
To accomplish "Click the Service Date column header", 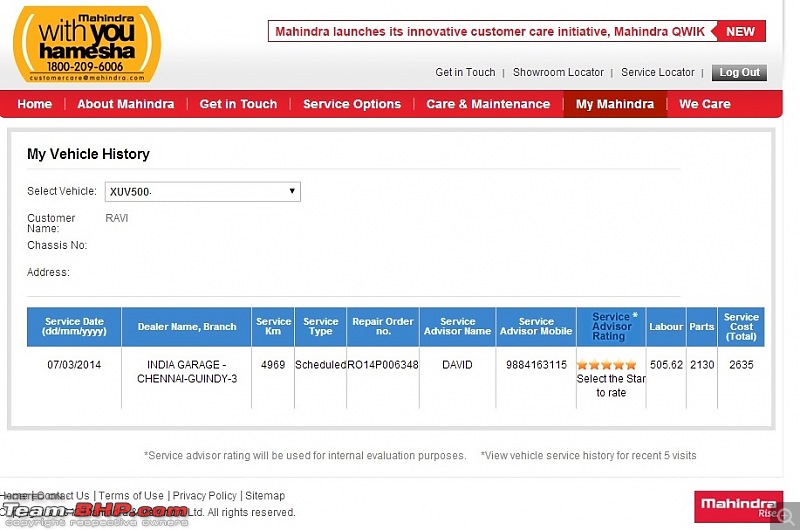I will pos(74,327).
